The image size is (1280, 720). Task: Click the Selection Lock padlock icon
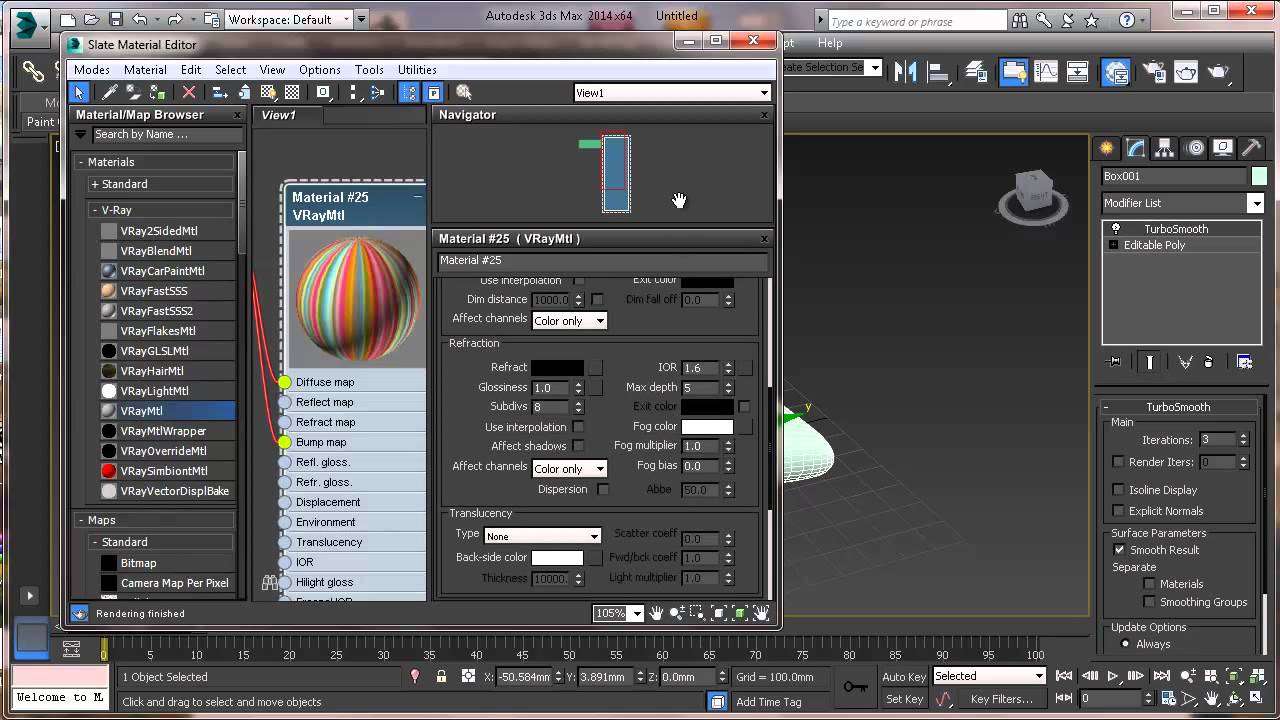pos(441,677)
